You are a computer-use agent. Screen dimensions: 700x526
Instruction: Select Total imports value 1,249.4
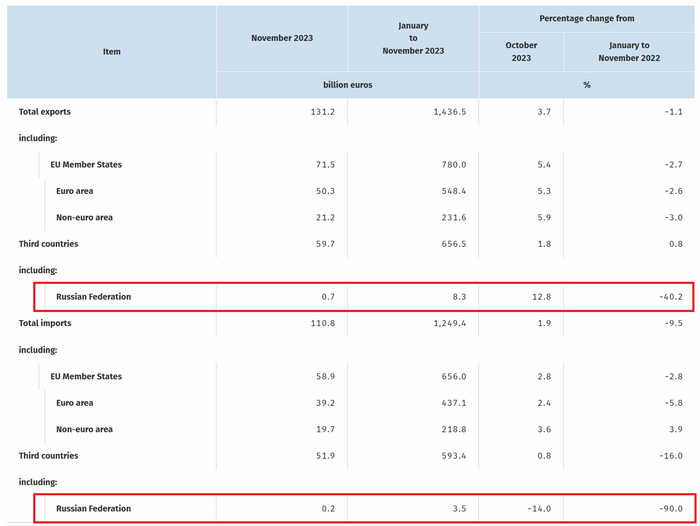coord(450,323)
